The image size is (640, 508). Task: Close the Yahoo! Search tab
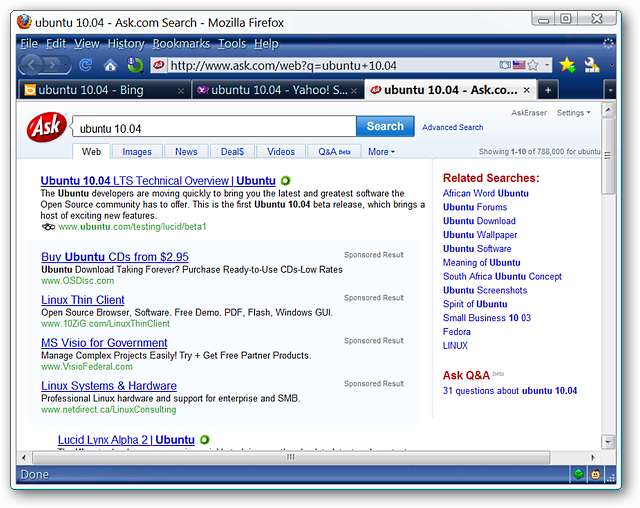click(354, 91)
